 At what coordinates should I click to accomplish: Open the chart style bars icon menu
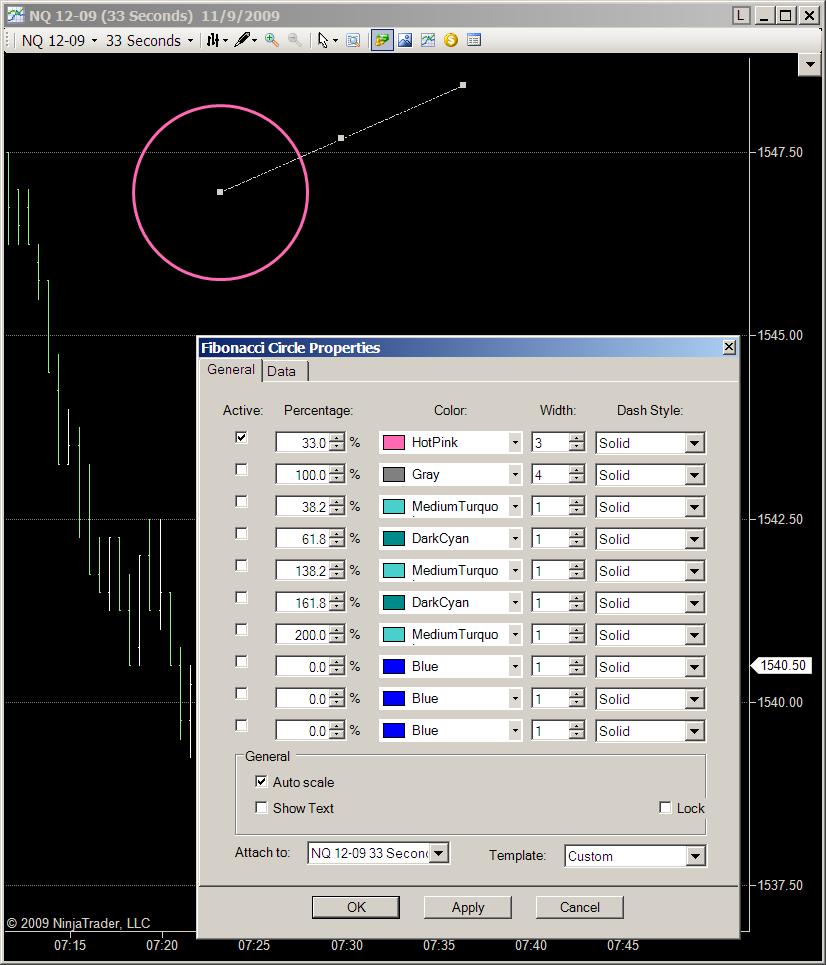pyautogui.click(x=217, y=40)
